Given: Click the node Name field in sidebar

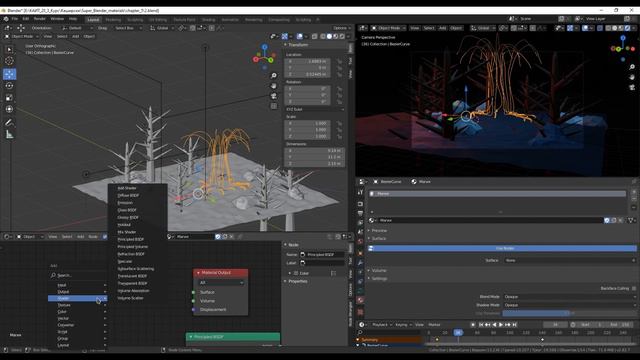Looking at the screenshot, I should (322, 254).
